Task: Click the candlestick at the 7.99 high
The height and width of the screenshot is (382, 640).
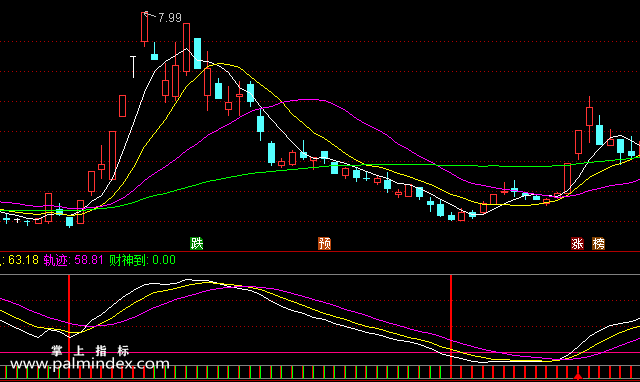Action: (x=144, y=28)
